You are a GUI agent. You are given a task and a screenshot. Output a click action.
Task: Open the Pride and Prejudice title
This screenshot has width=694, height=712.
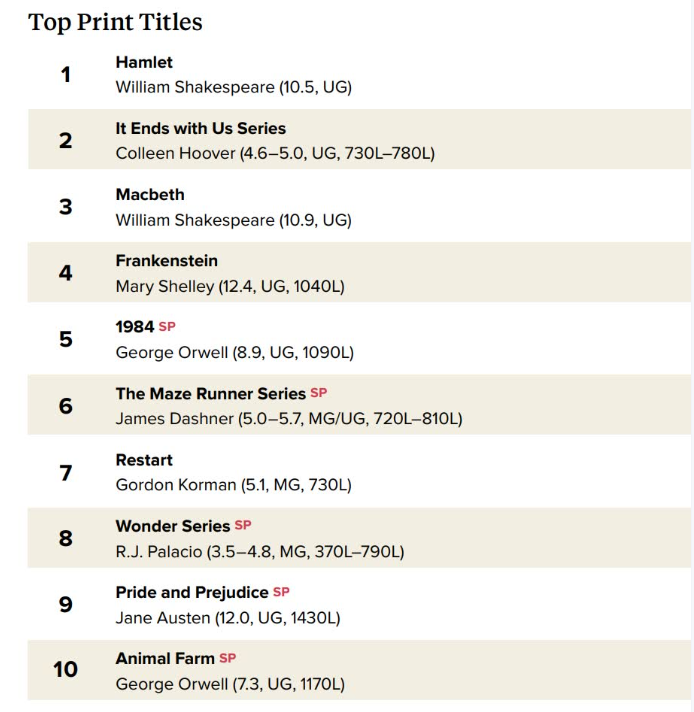coord(192,593)
